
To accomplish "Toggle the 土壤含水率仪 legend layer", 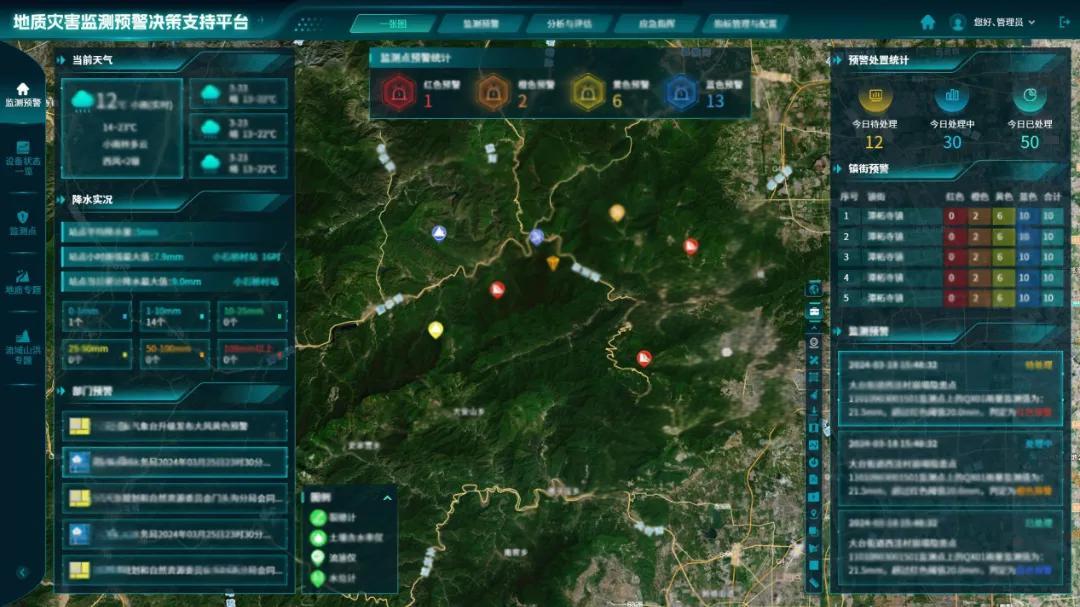I will pyautogui.click(x=318, y=537).
